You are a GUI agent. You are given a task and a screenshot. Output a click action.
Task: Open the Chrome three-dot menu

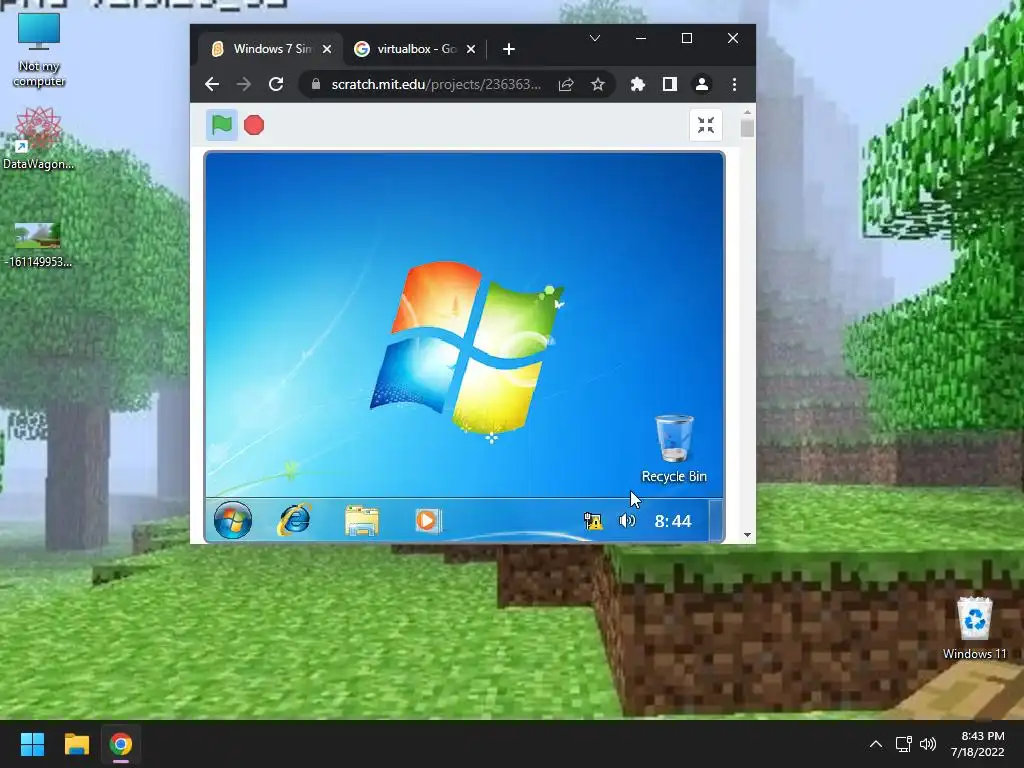[x=735, y=84]
